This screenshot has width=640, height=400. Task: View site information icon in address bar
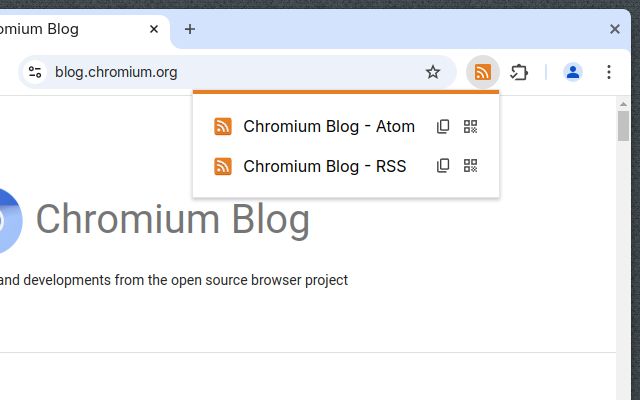(35, 72)
